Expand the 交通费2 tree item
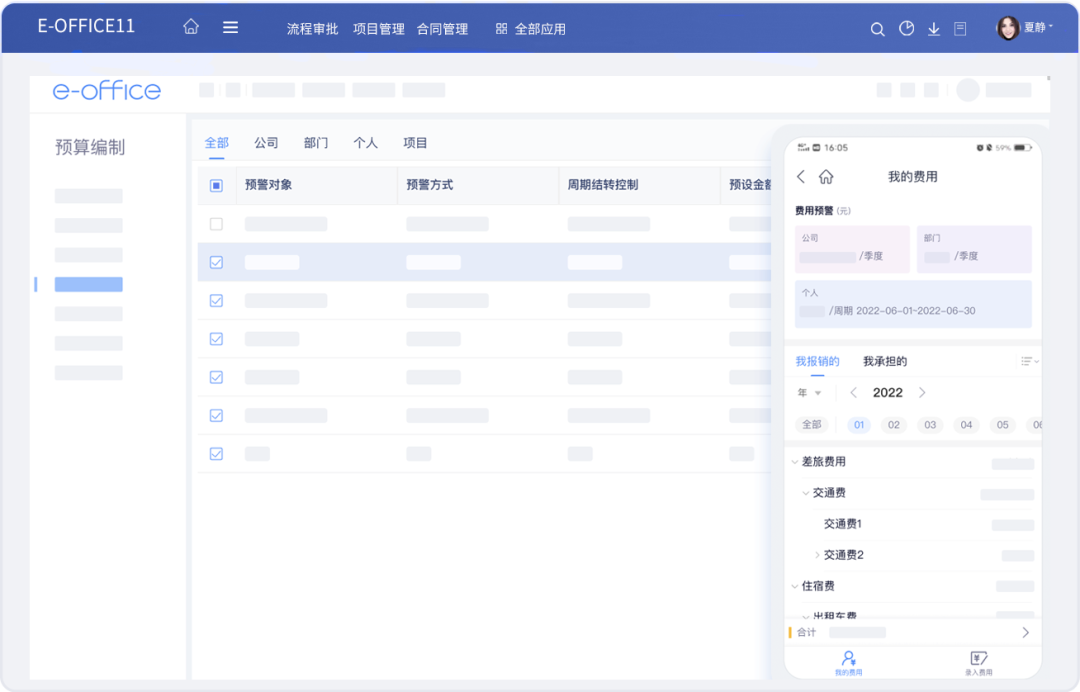Viewport: 1080px width, 692px height. (x=817, y=555)
